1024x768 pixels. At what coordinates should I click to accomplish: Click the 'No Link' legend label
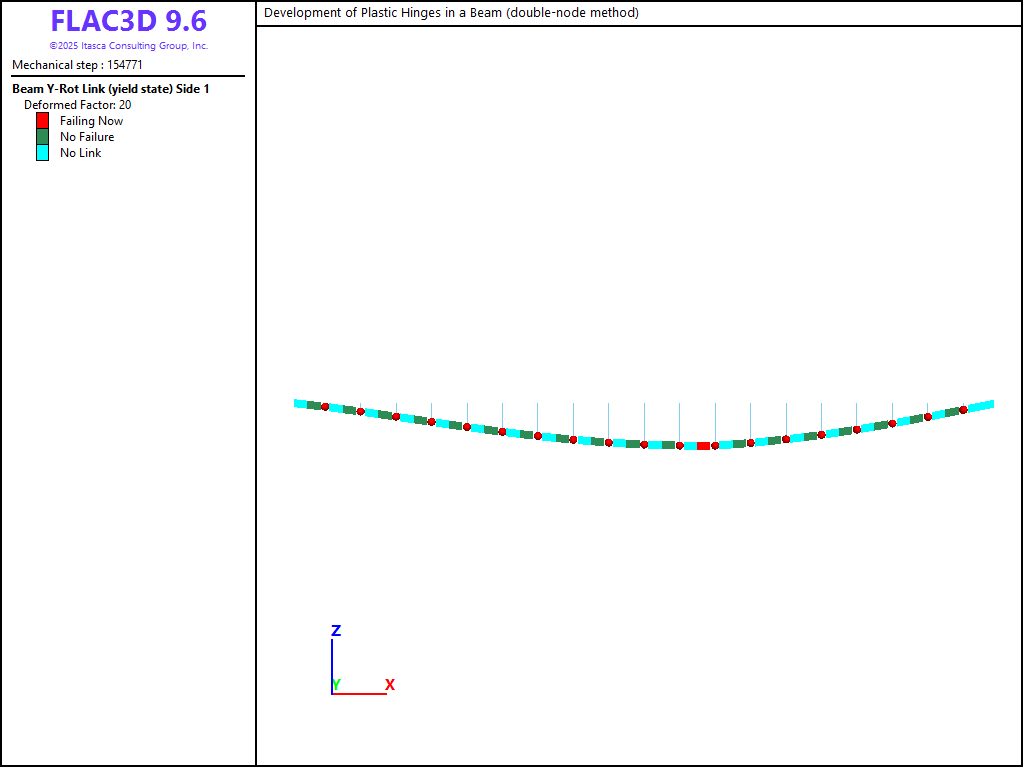[x=80, y=153]
